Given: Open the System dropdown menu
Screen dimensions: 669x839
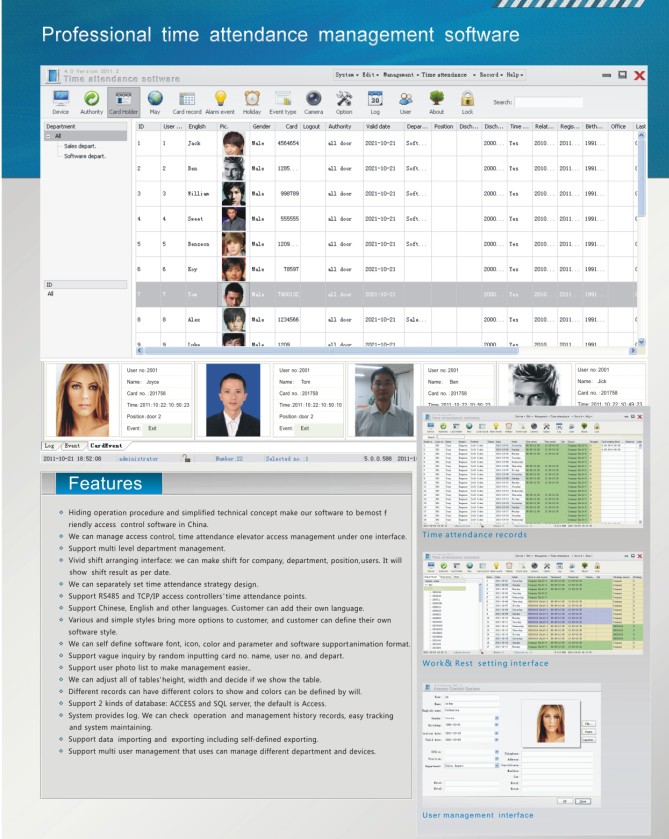Looking at the screenshot, I should [x=346, y=75].
